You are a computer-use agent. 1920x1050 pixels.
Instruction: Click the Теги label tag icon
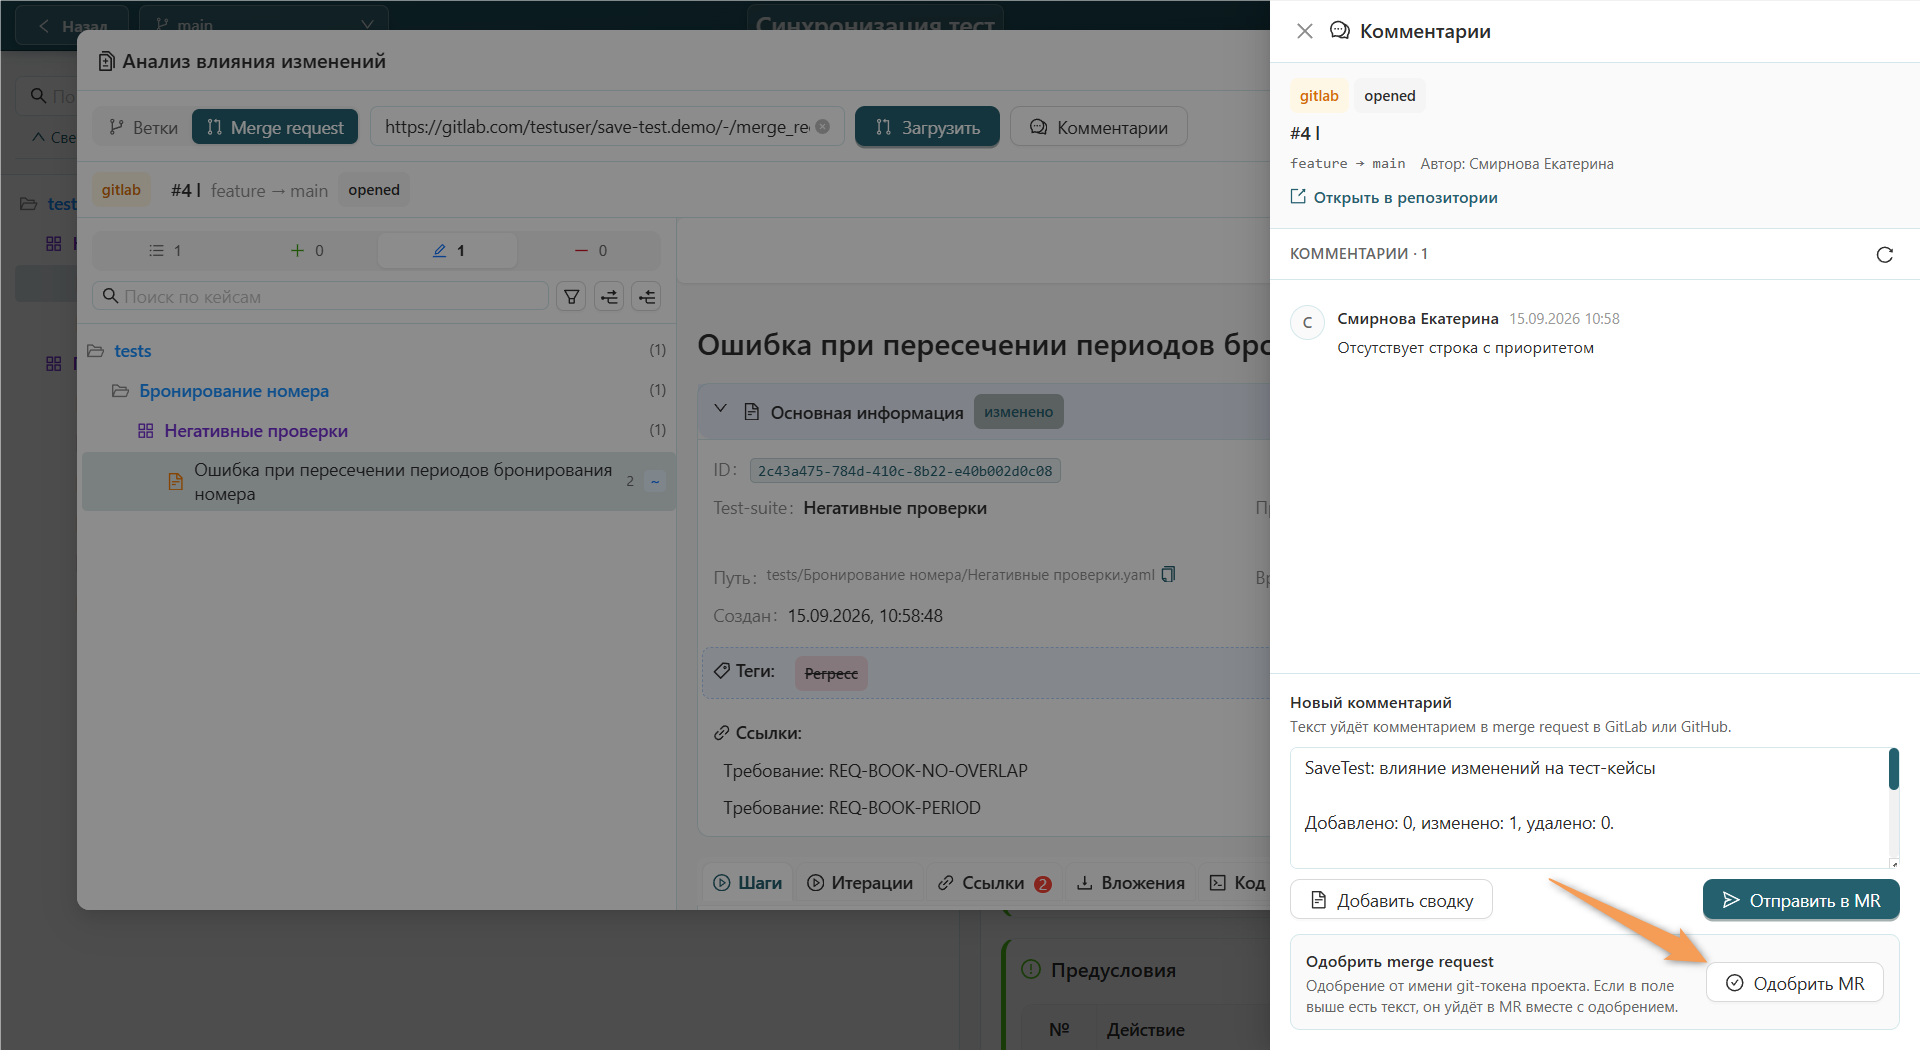coord(722,671)
